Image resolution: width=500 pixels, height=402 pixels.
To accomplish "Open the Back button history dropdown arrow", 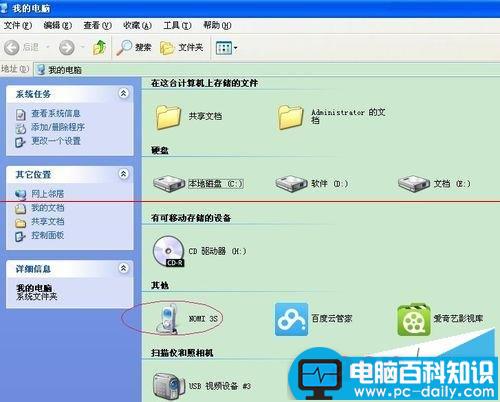I will pos(48,47).
